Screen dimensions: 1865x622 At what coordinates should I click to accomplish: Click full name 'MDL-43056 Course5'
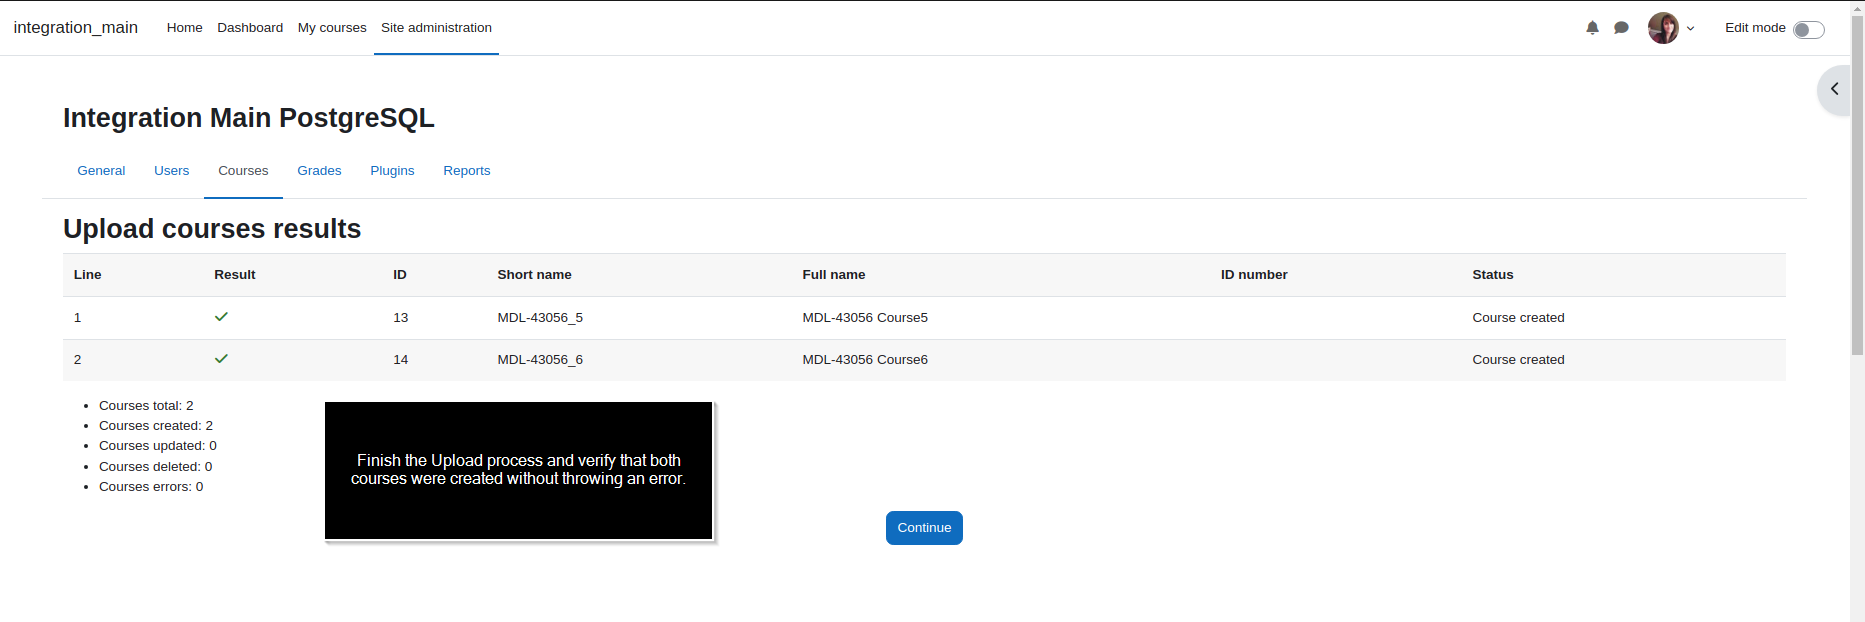865,318
